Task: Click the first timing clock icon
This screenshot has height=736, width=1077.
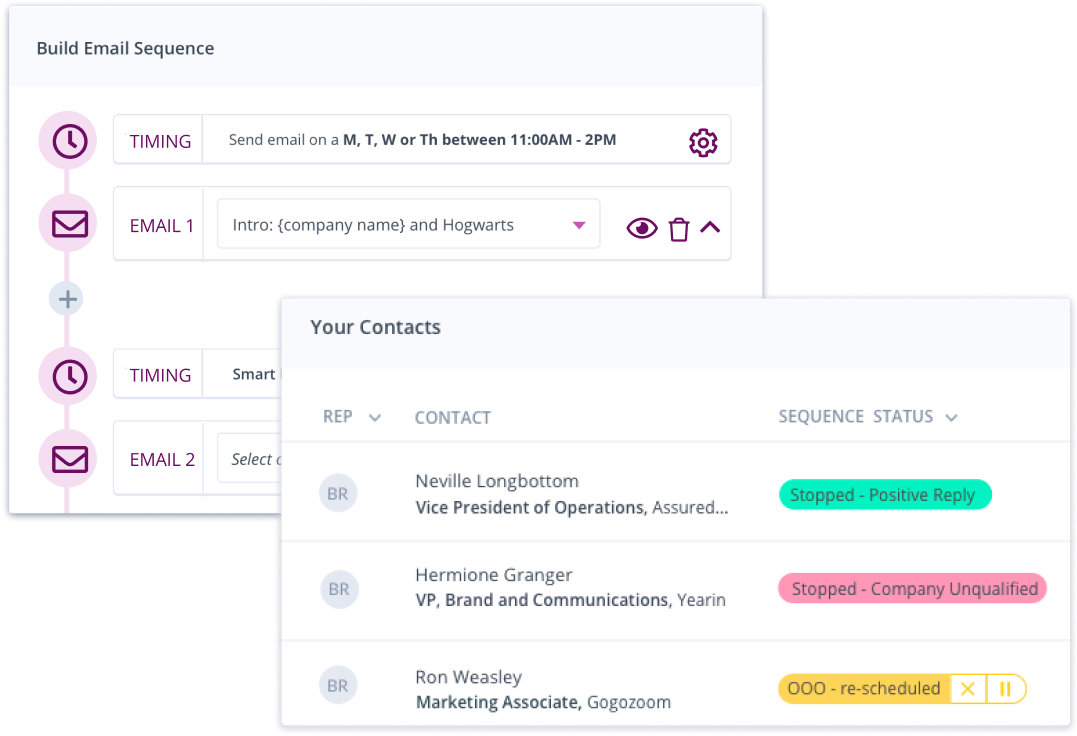Action: 68,141
